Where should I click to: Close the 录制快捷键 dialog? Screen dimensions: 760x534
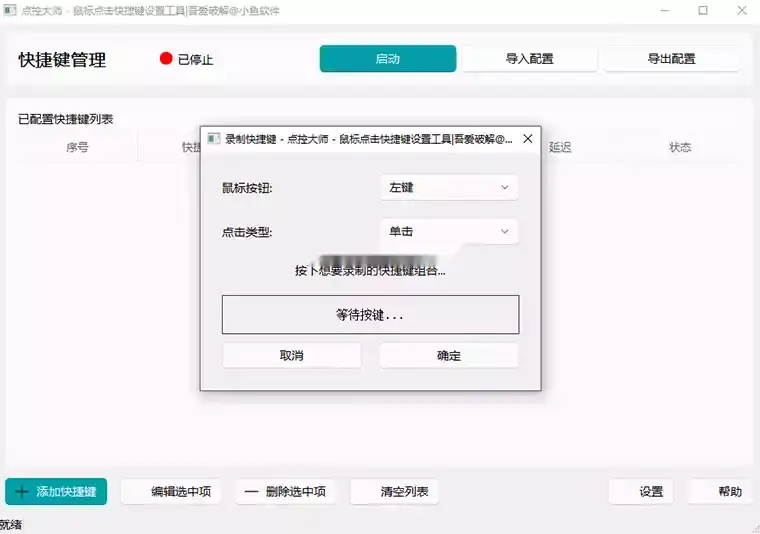point(527,139)
